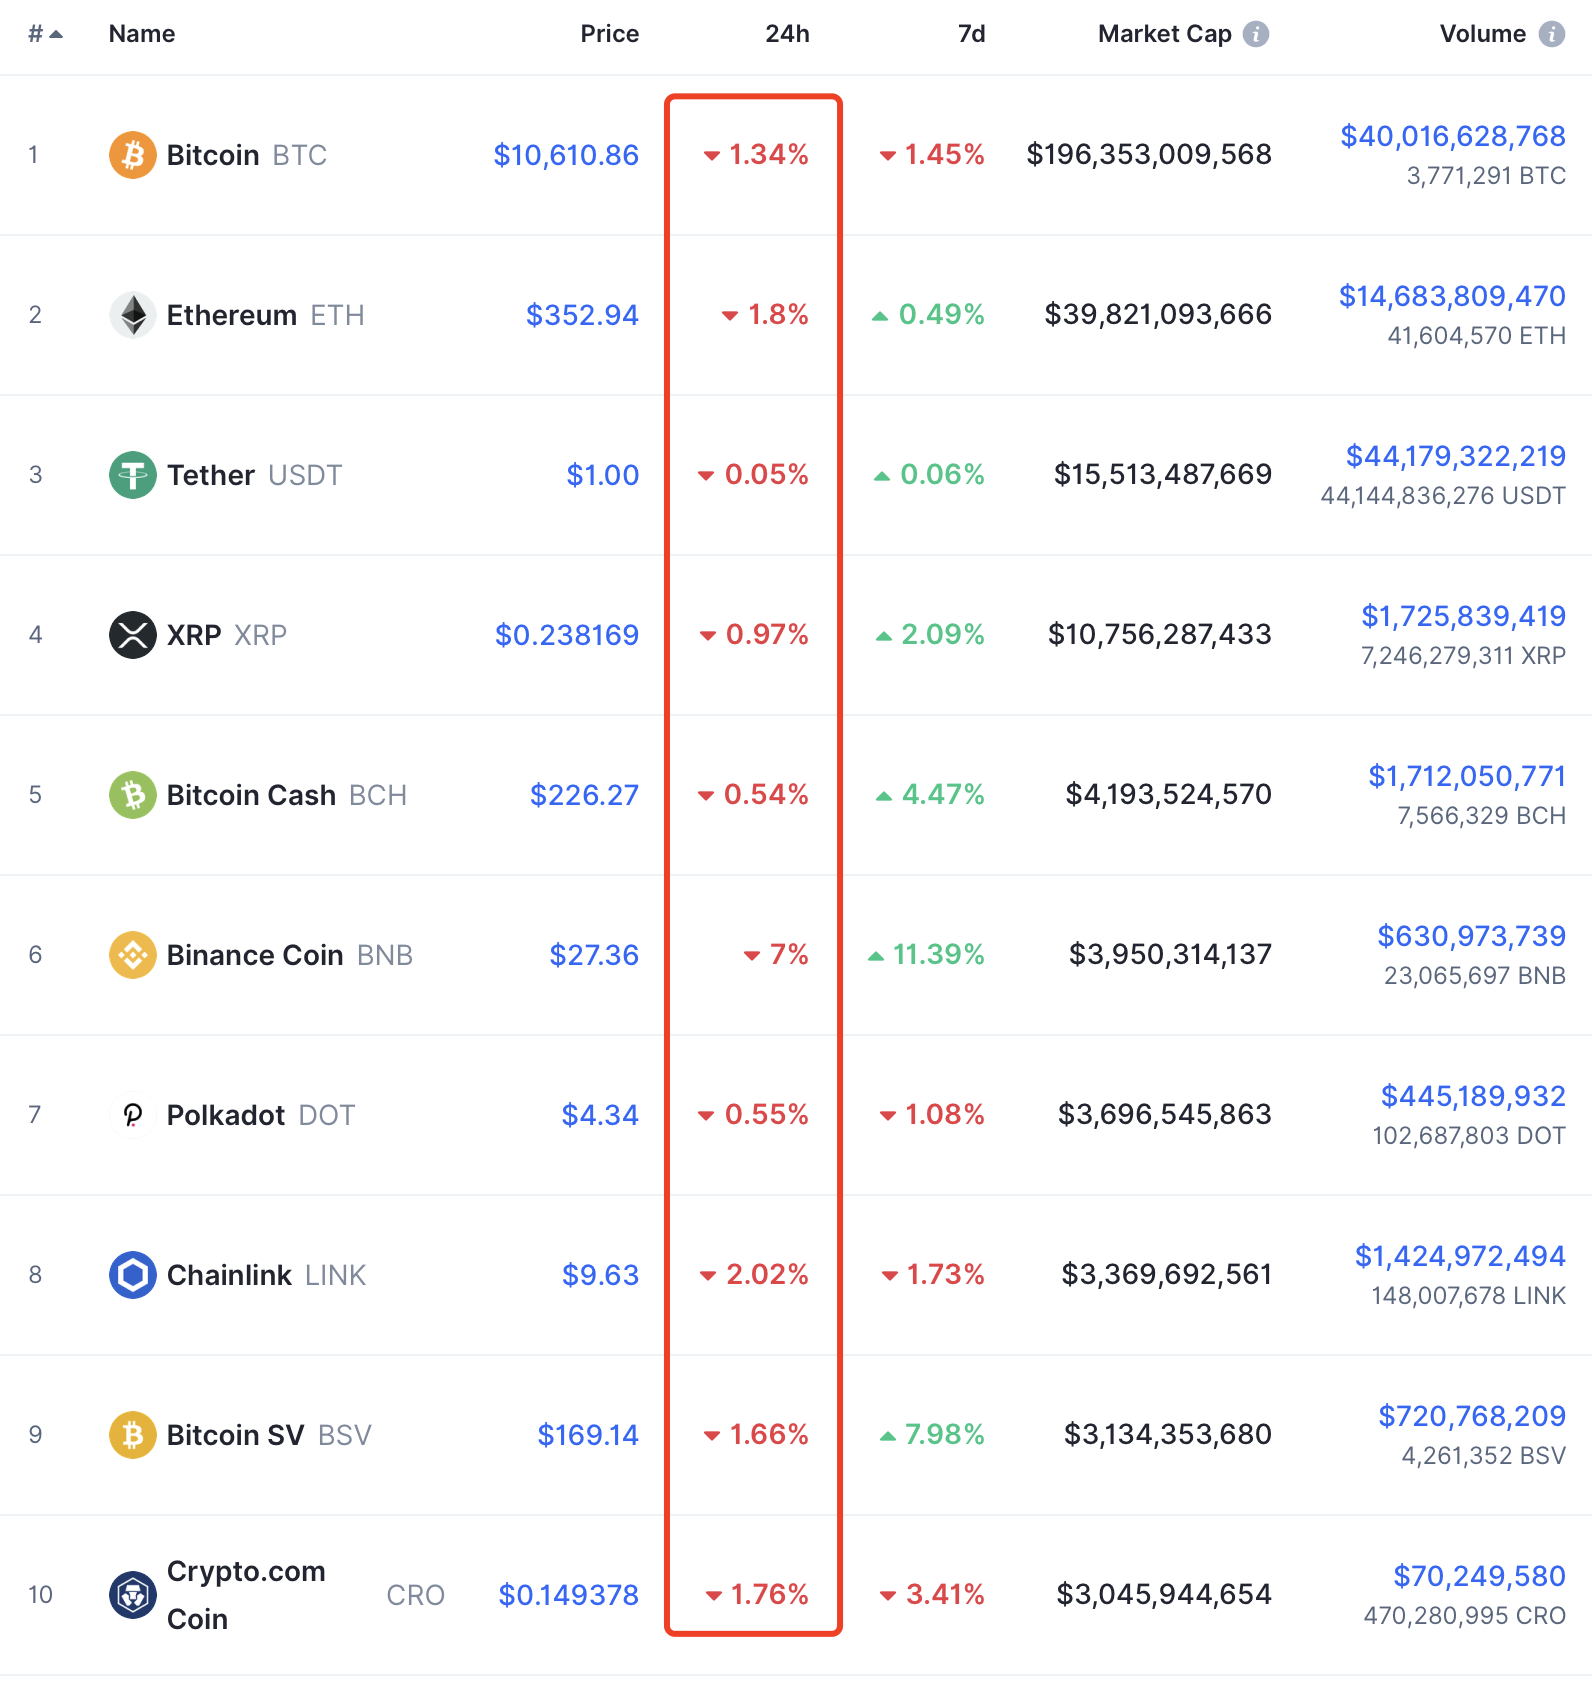1592x1686 pixels.
Task: Sort by the Name column header
Action: click(142, 34)
